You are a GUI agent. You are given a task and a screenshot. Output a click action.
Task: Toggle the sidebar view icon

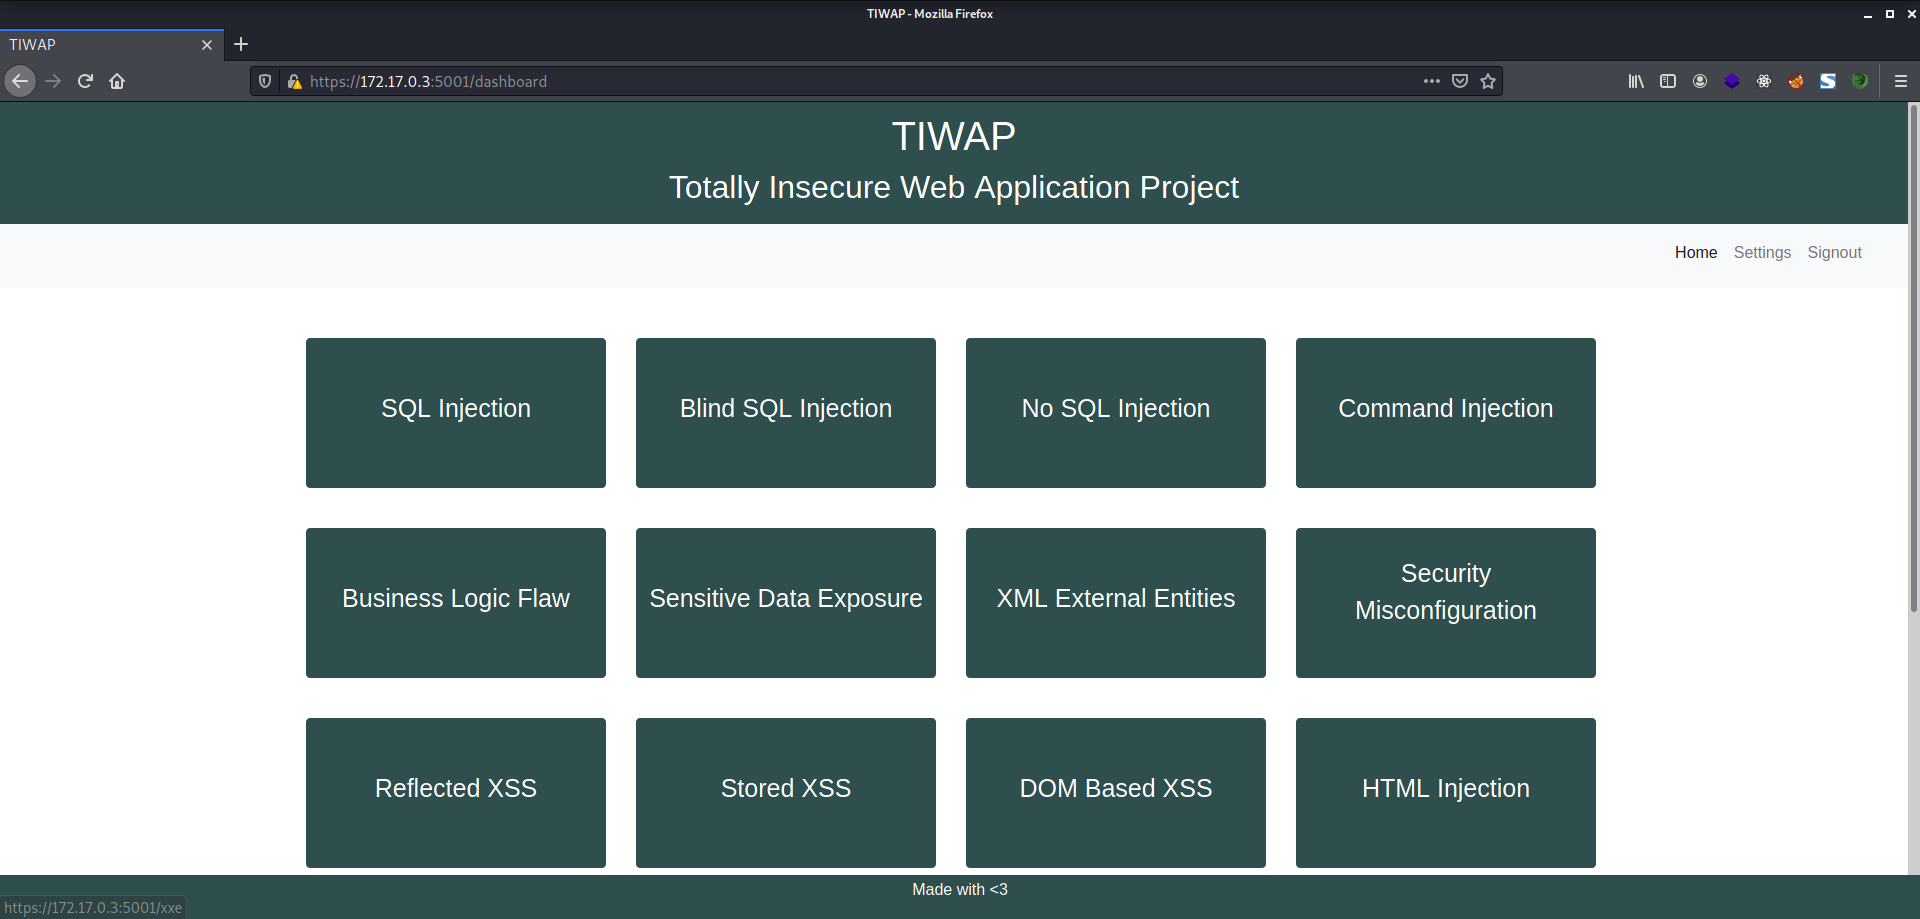click(x=1668, y=81)
